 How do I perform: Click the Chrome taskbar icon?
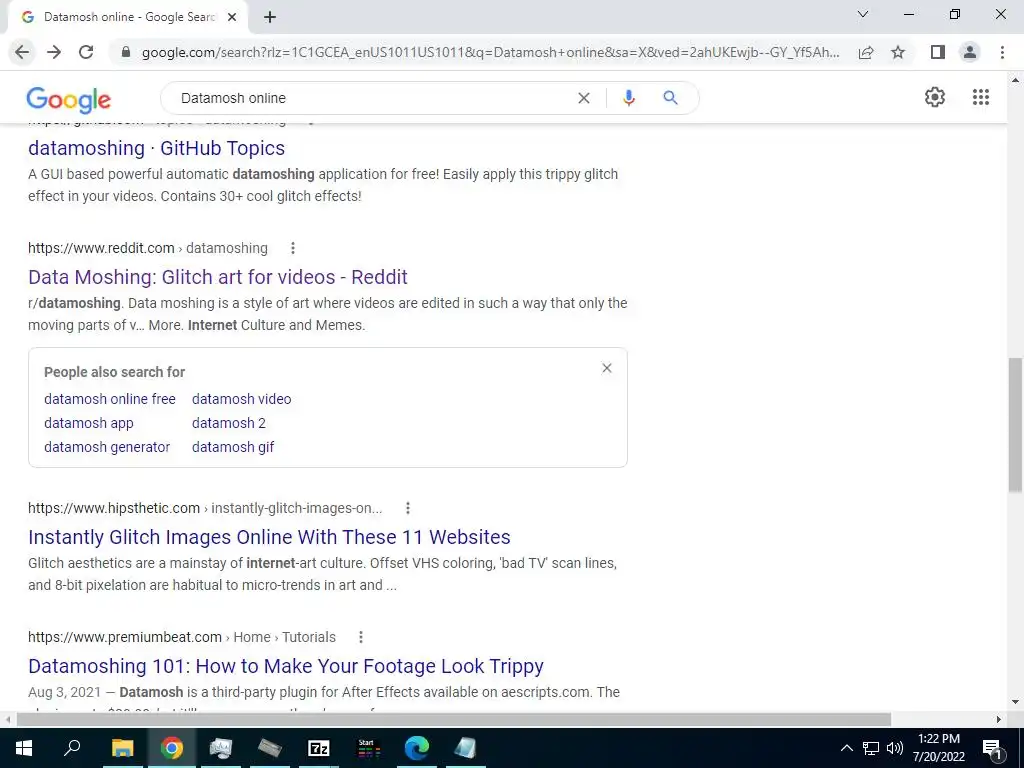click(x=172, y=748)
